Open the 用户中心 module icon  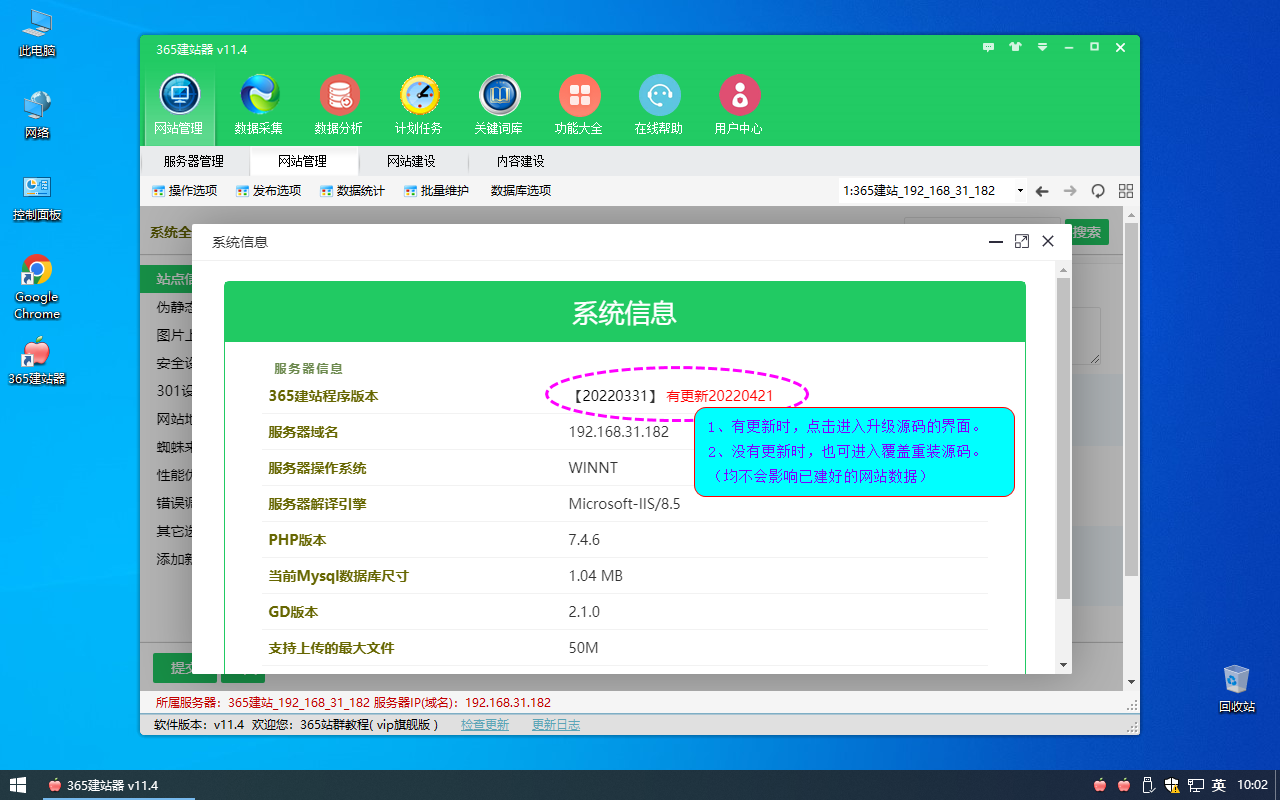(x=739, y=105)
